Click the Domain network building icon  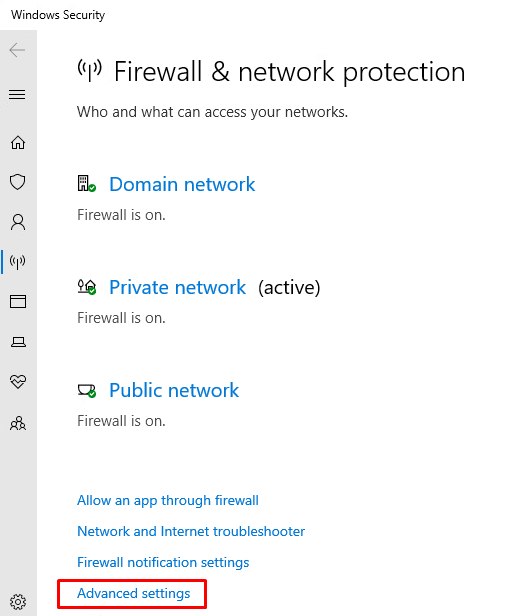click(86, 183)
